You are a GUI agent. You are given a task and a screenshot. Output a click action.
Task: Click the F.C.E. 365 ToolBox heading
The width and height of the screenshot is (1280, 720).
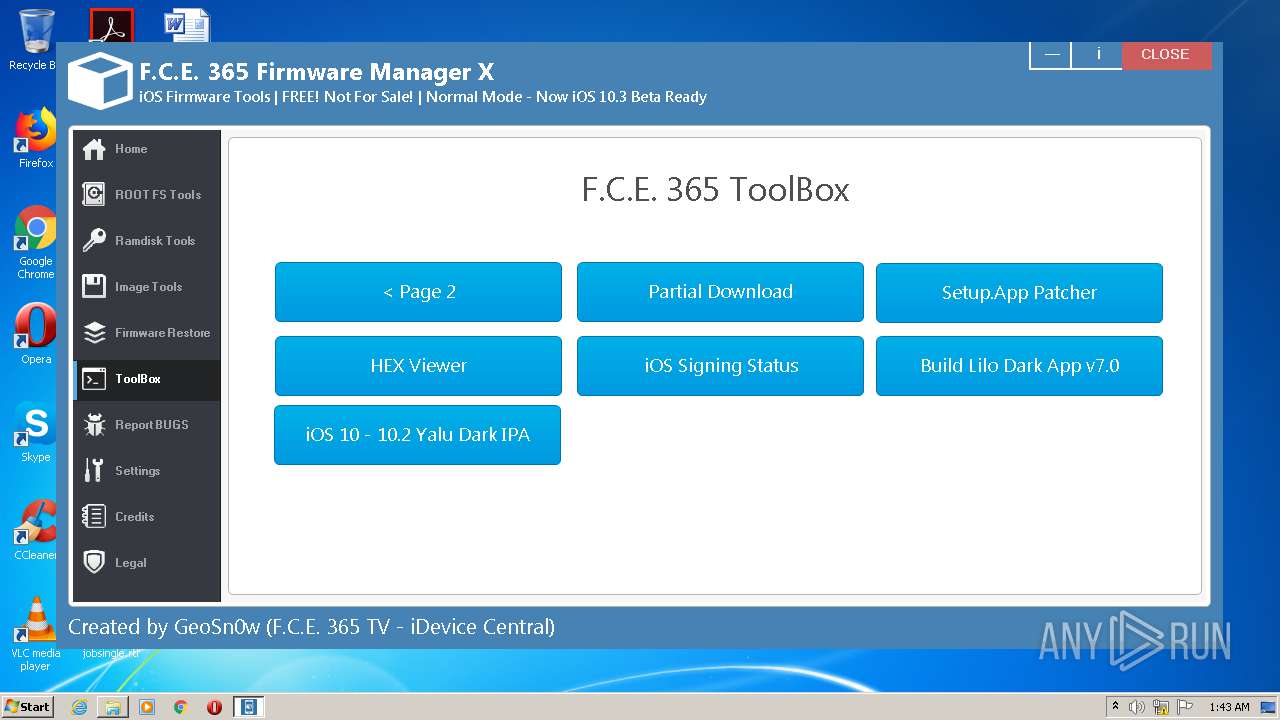coord(715,190)
